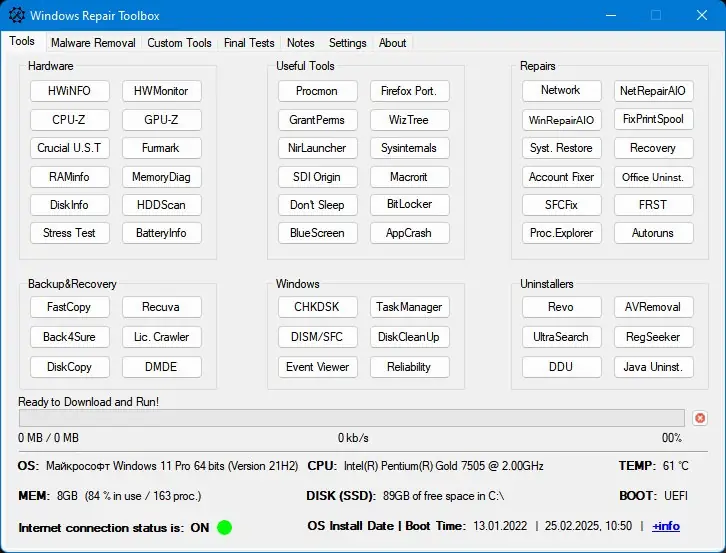This screenshot has height=553, width=726.
Task: Open the Custom Tools tab
Action: point(179,43)
